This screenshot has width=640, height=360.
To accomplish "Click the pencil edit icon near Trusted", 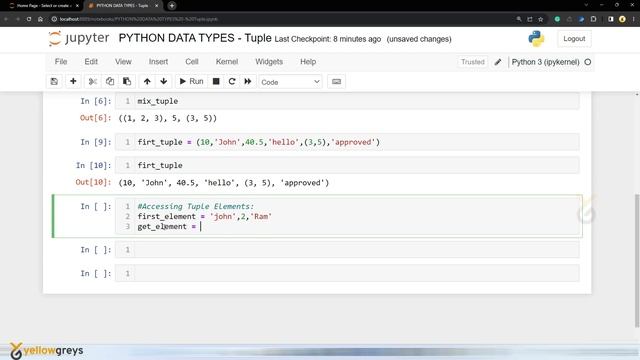I will tap(498, 62).
